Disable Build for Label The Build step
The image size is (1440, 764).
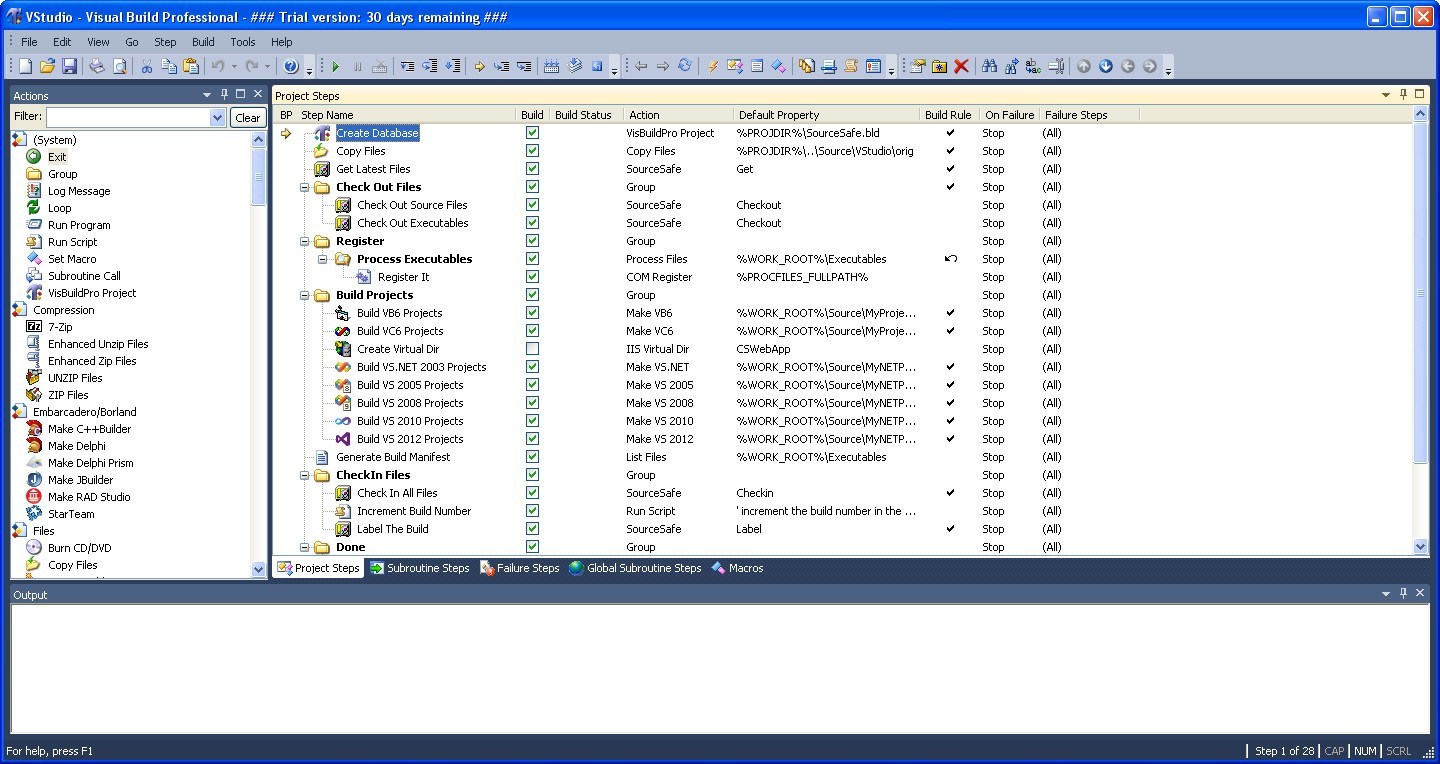coord(533,529)
